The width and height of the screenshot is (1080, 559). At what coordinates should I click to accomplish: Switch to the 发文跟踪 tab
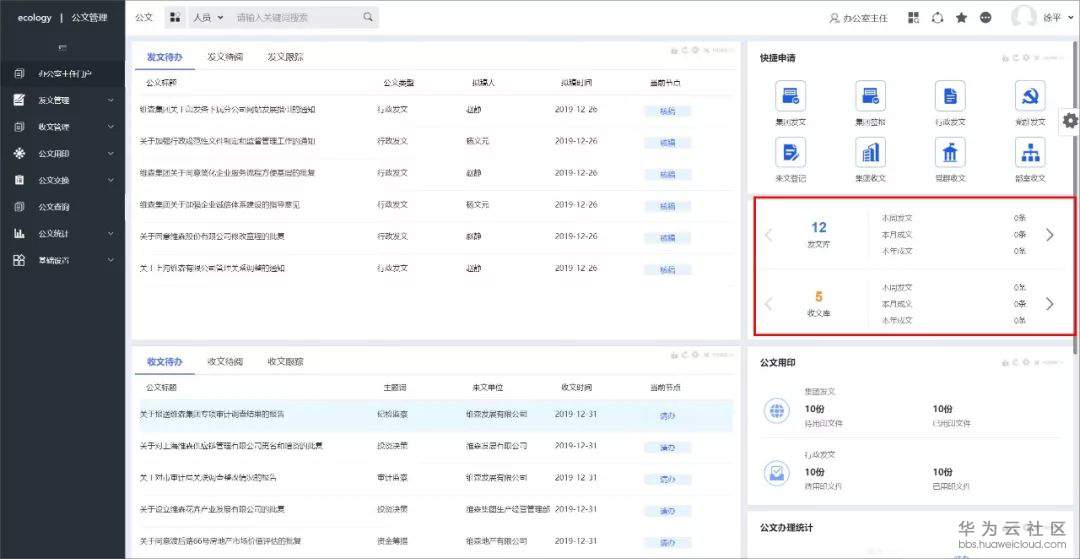click(285, 57)
